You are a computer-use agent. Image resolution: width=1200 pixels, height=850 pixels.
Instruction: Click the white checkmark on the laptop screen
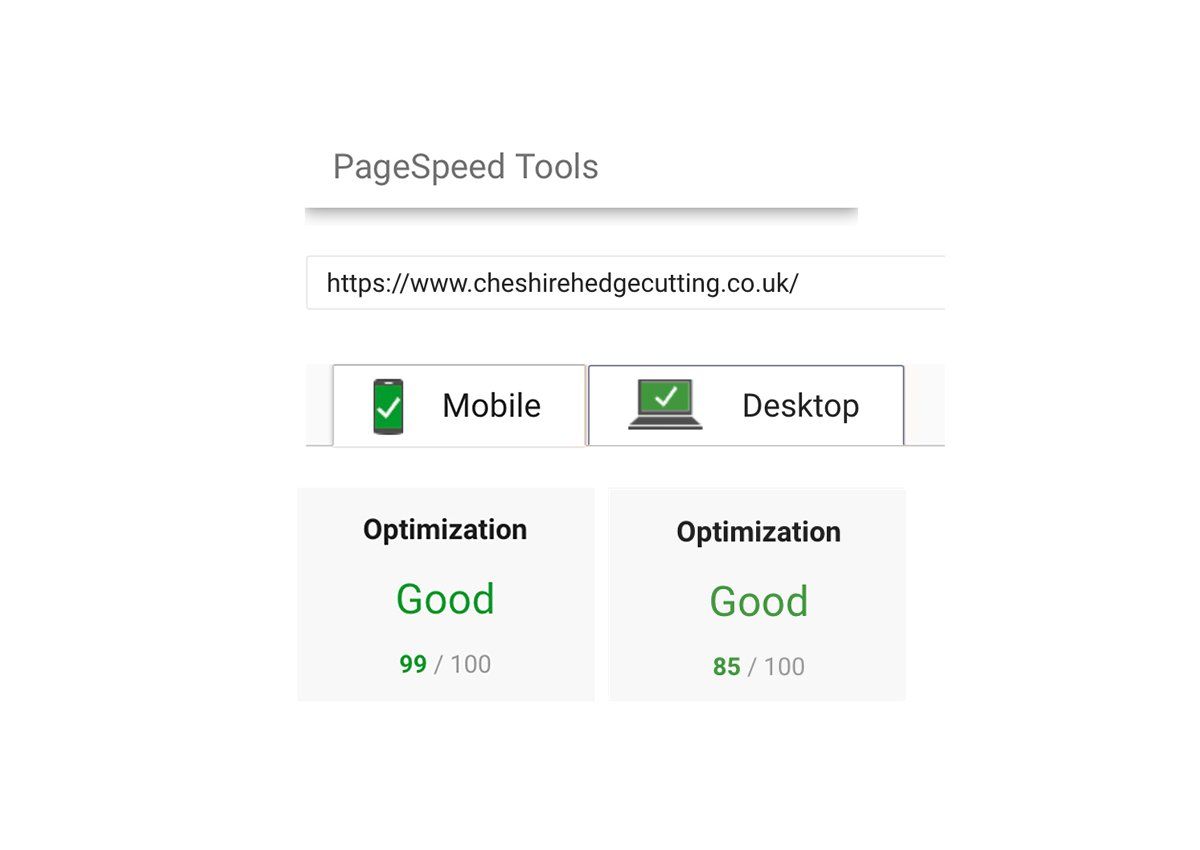[x=666, y=396]
